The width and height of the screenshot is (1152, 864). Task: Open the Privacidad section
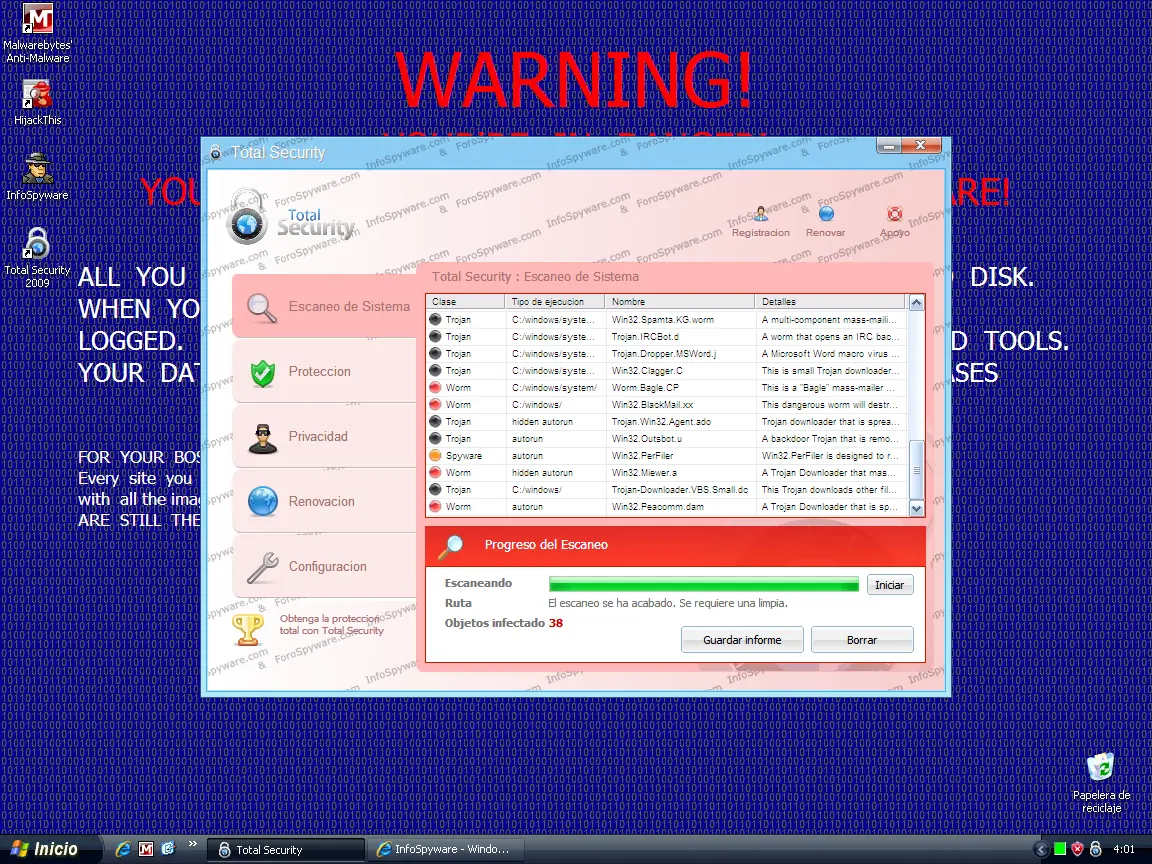(x=325, y=436)
